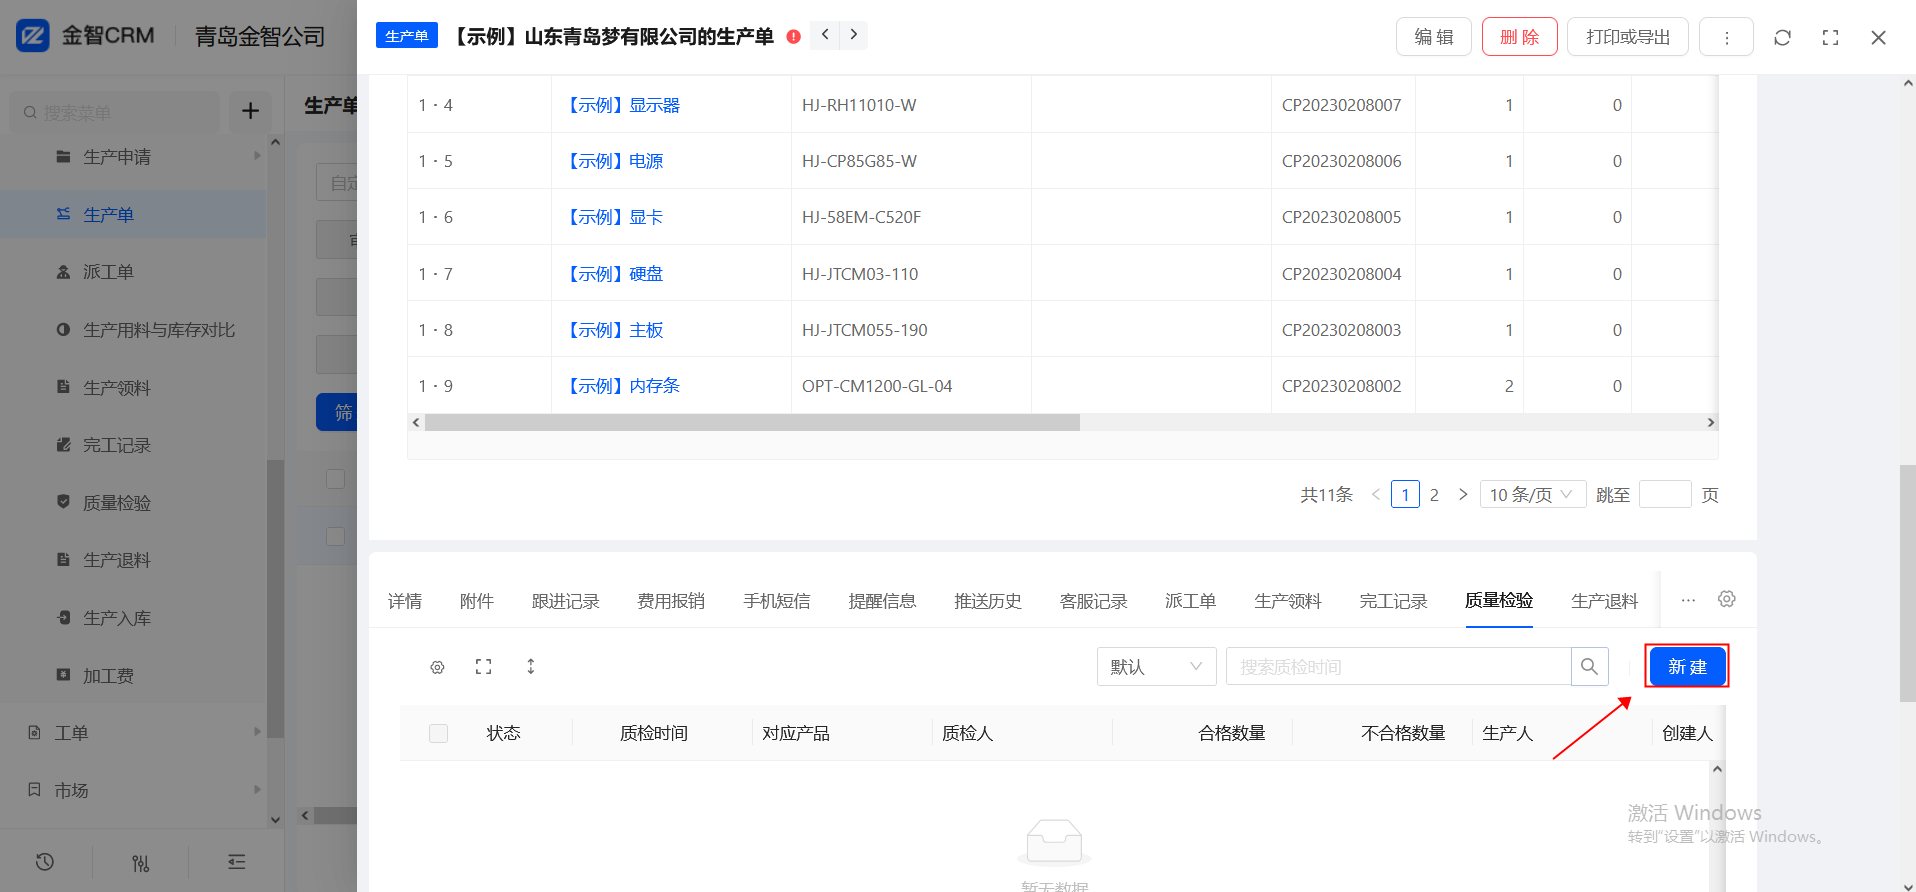Go to previous record with left chevron

point(825,35)
